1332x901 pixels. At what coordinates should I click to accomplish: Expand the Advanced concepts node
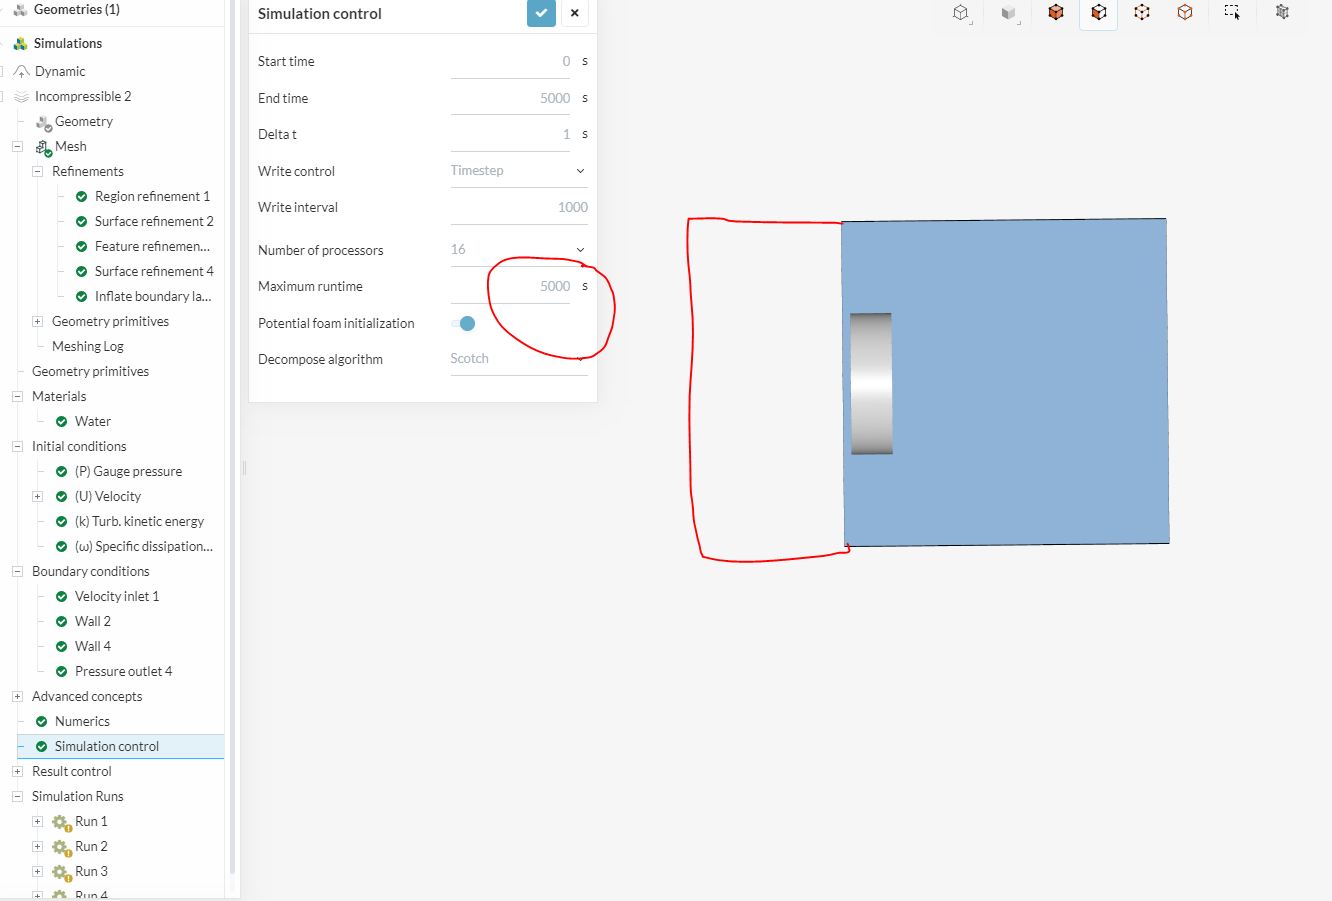17,696
